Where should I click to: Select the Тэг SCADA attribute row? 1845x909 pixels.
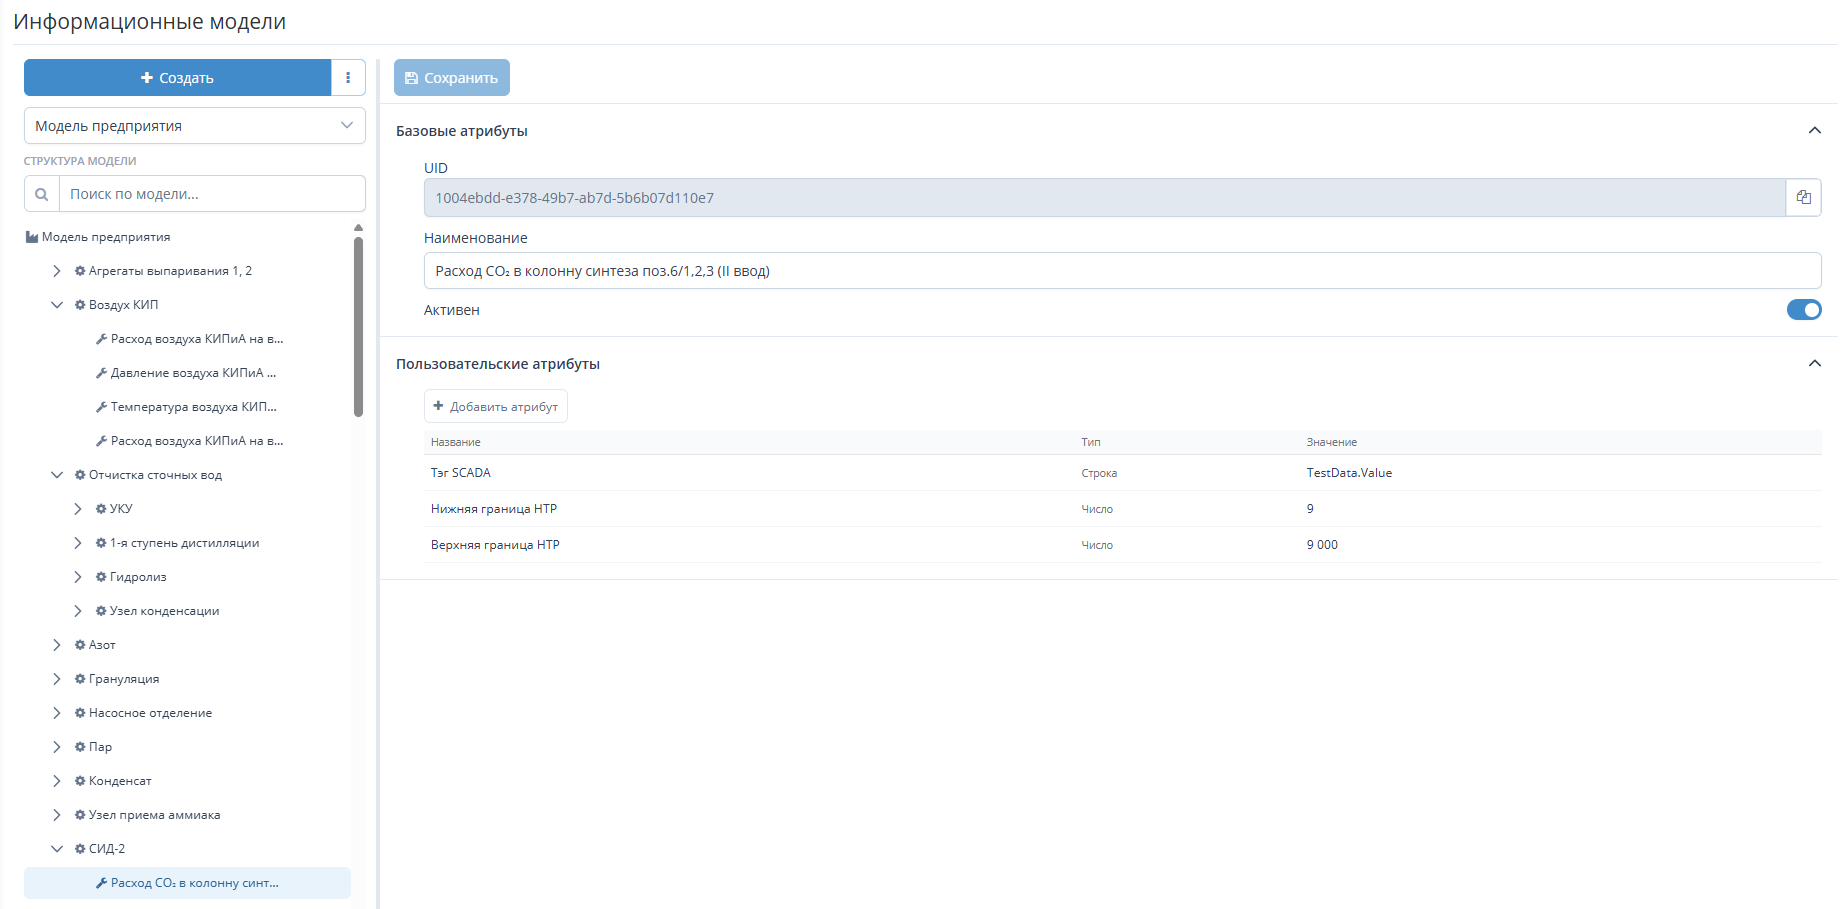(1122, 473)
